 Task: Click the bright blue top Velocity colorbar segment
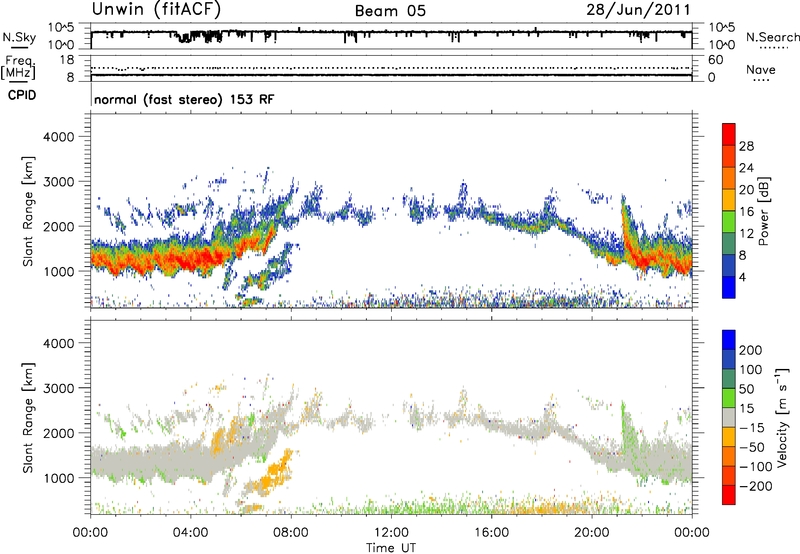pos(729,340)
